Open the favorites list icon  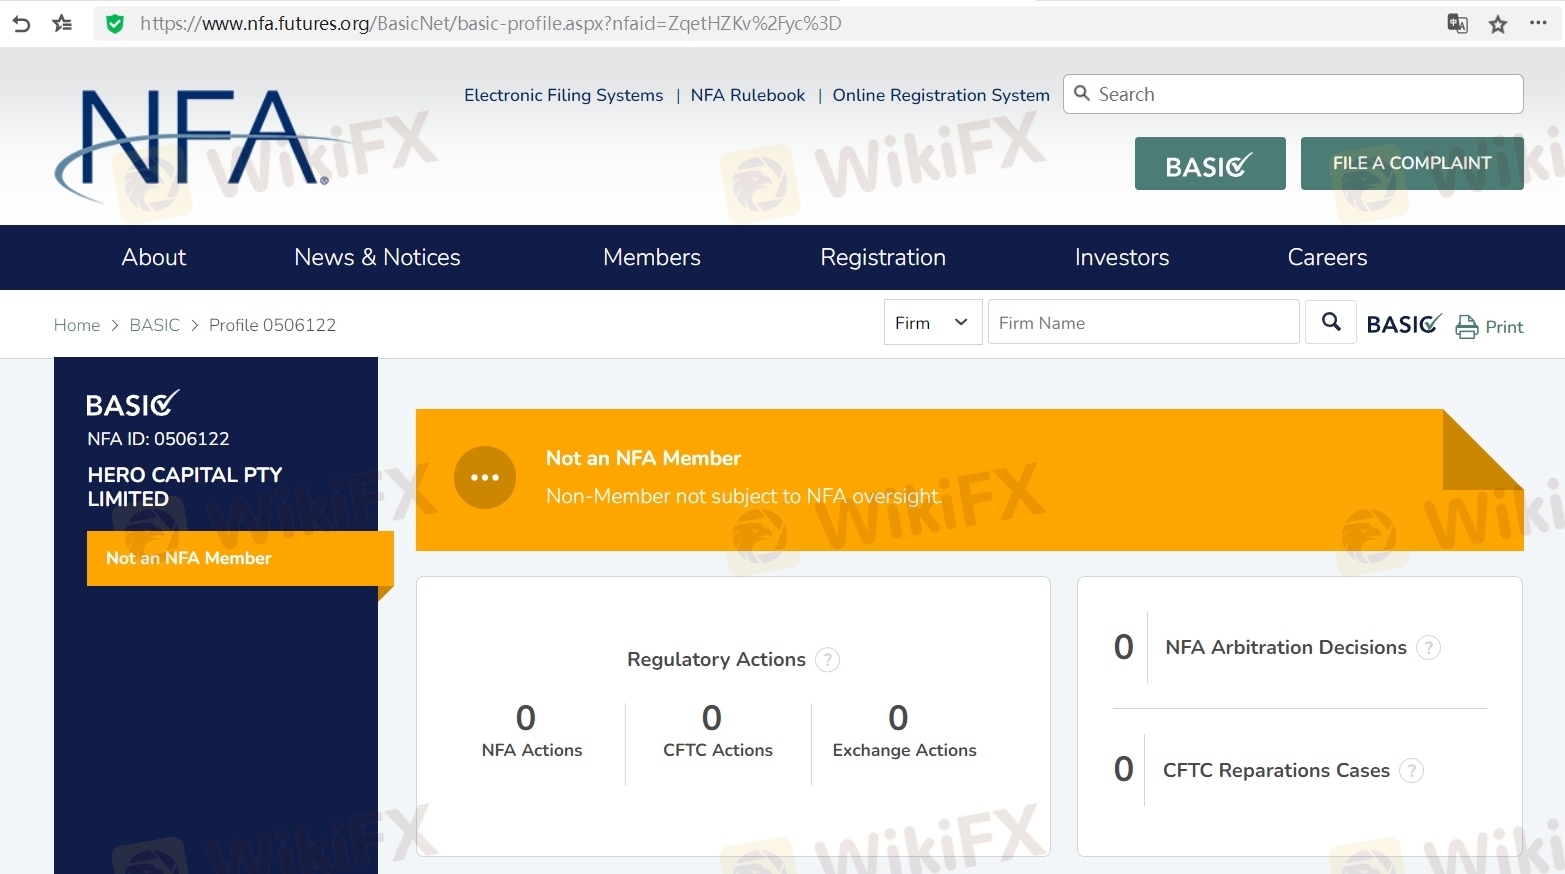coord(62,24)
